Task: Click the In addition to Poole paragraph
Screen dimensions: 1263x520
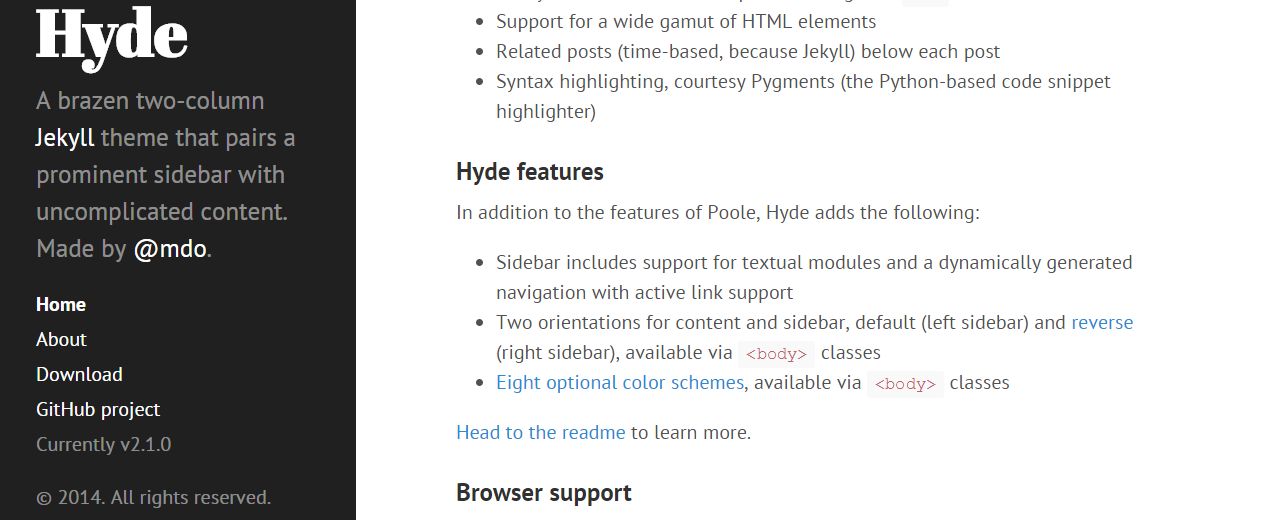Action: pos(718,212)
